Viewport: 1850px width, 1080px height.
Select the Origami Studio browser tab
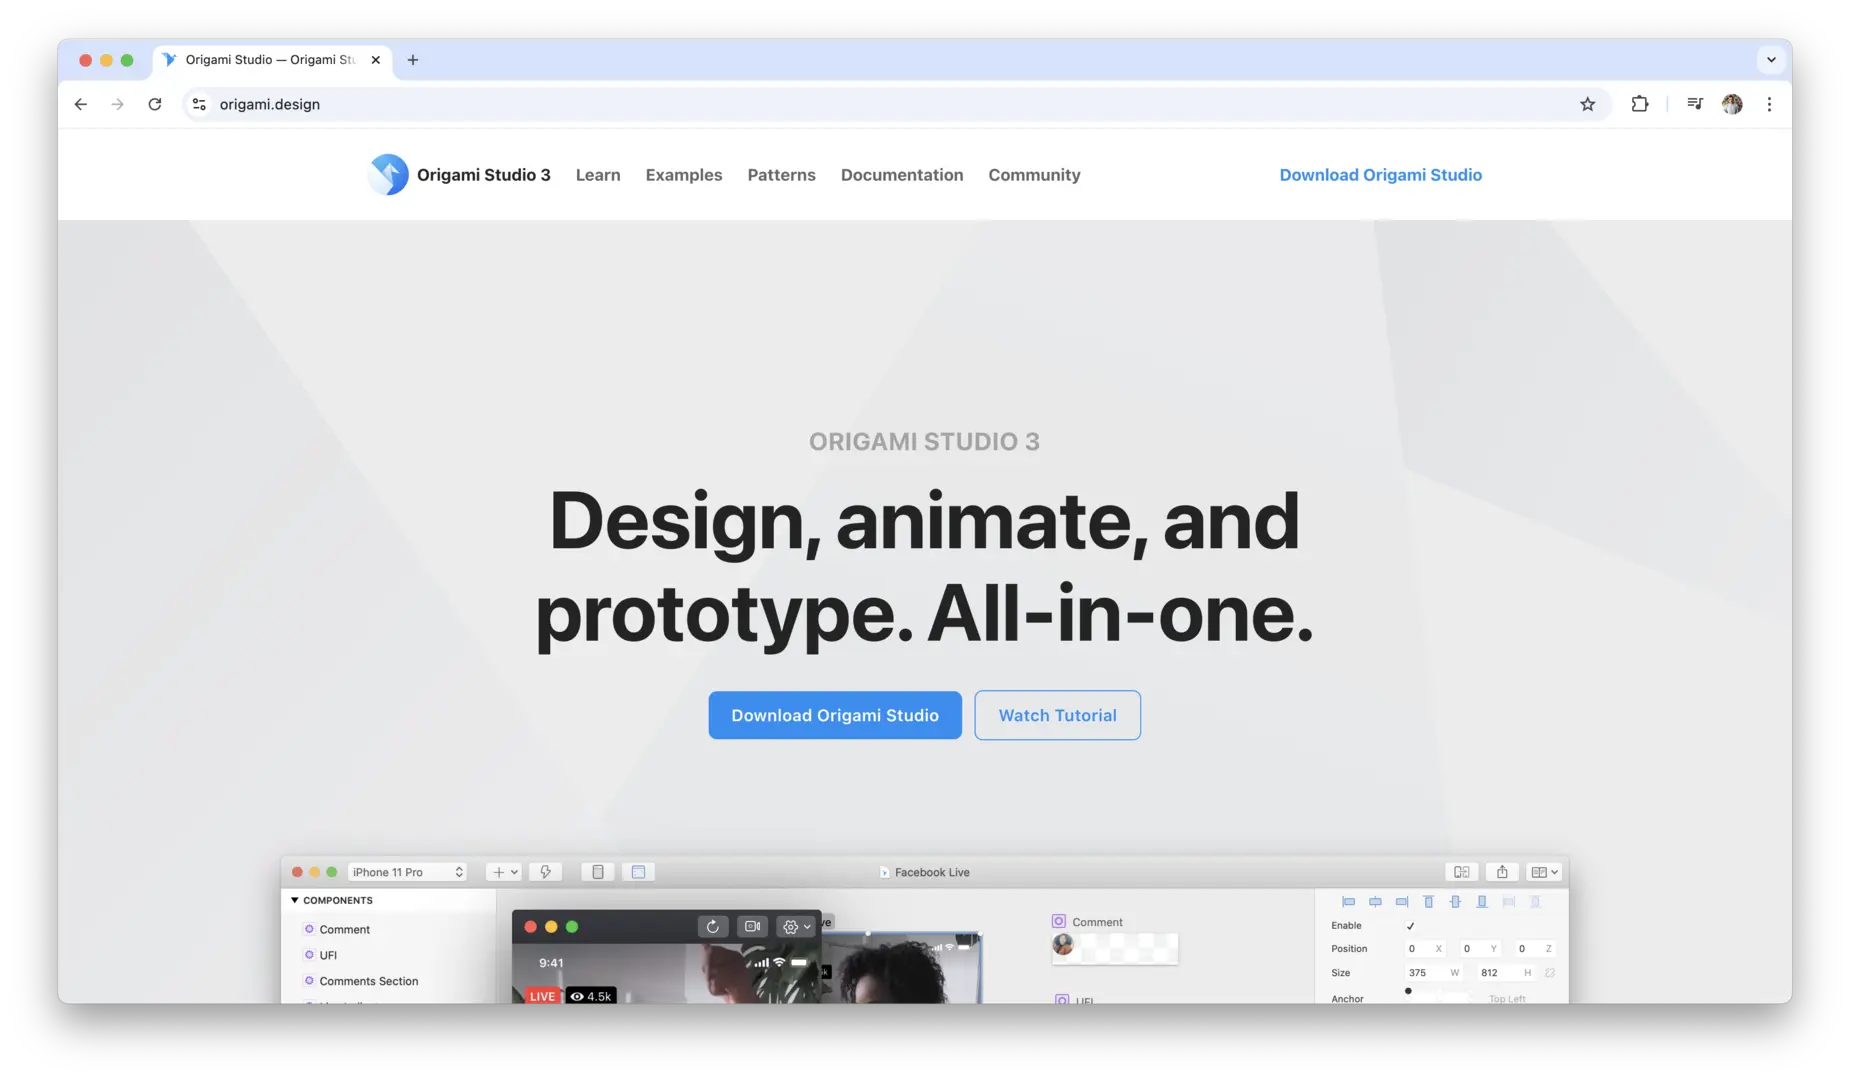point(270,60)
